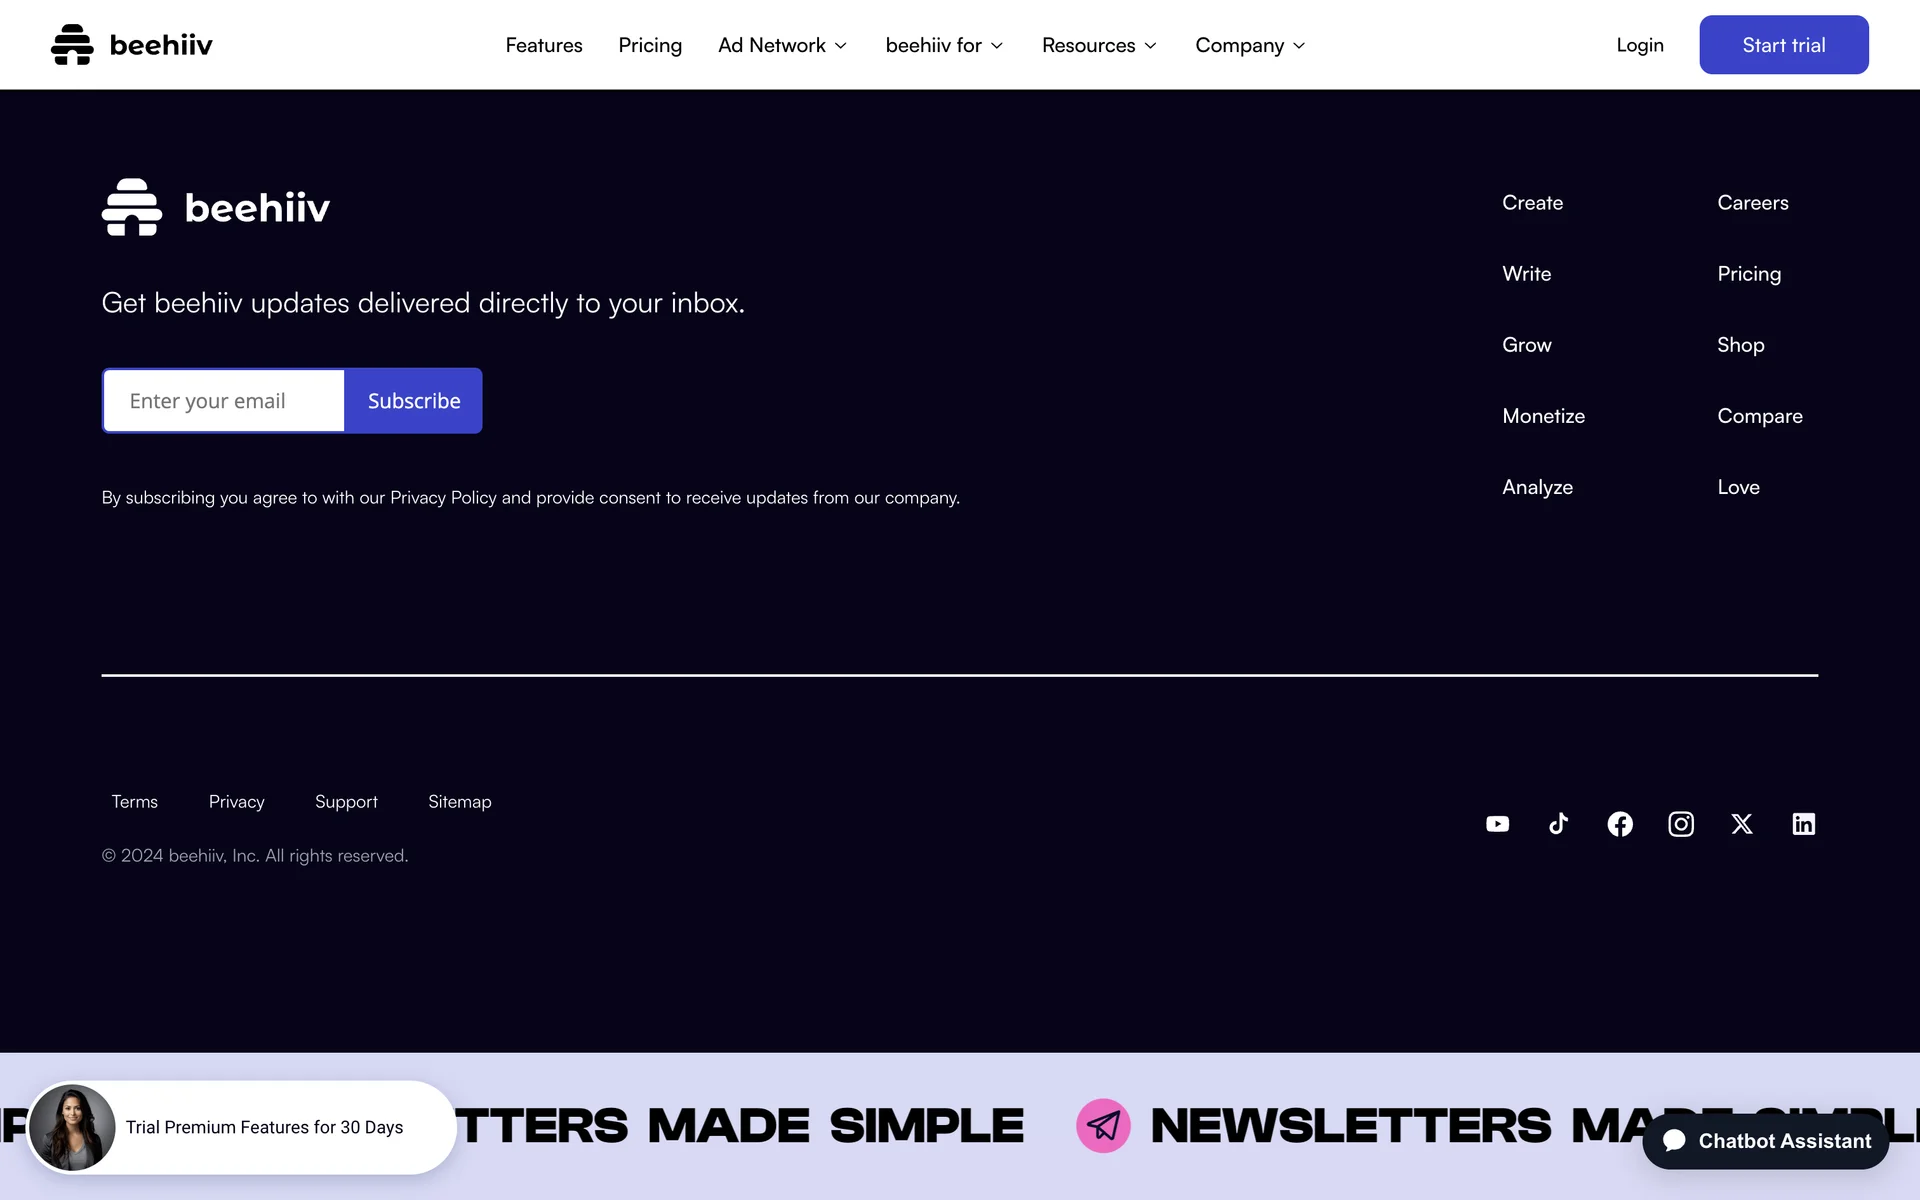Focus the 'Enter your email' field
Image resolution: width=1920 pixels, height=1200 pixels.
[224, 401]
